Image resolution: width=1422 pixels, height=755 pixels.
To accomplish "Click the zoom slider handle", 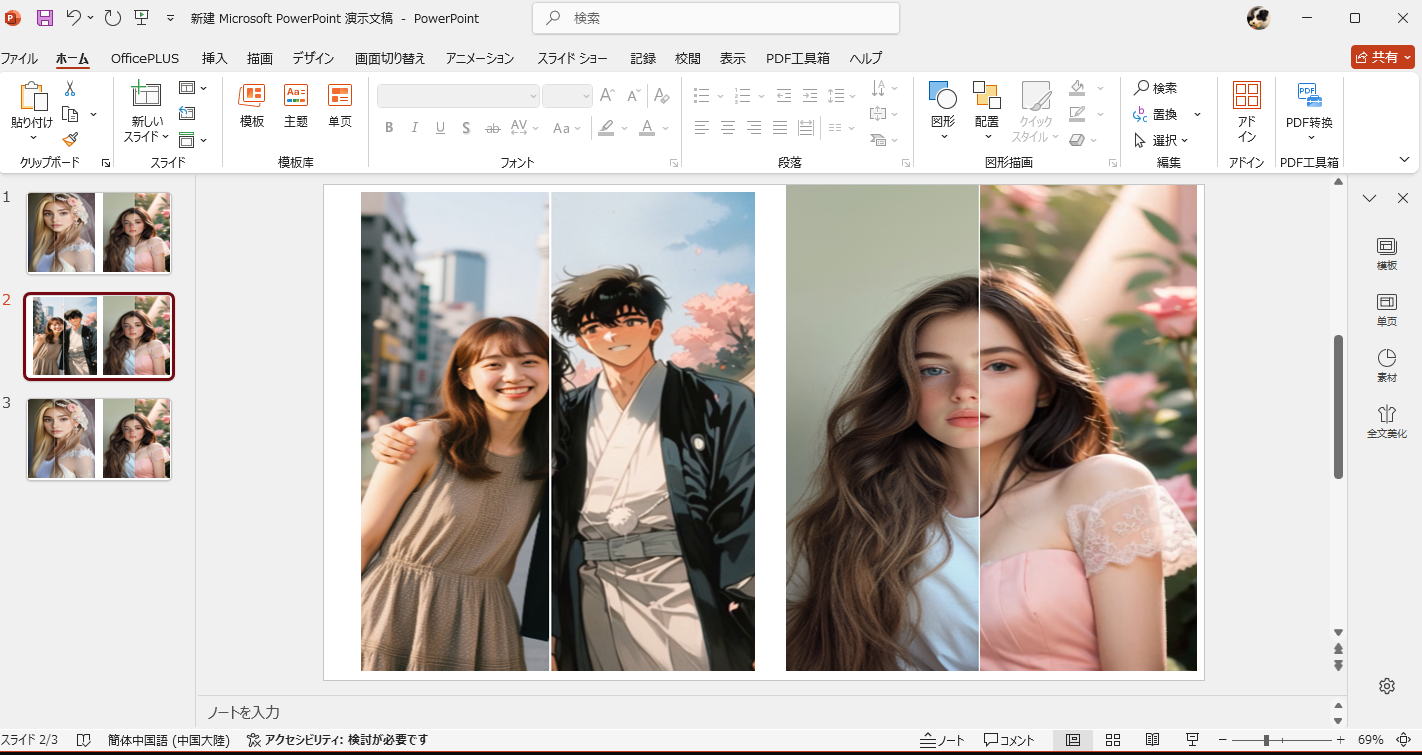I will click(1266, 740).
